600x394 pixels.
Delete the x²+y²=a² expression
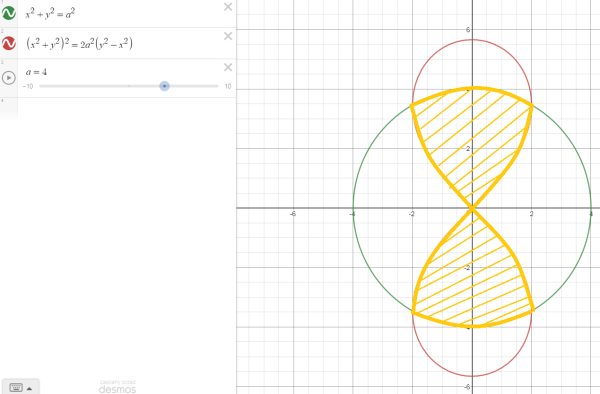(228, 7)
